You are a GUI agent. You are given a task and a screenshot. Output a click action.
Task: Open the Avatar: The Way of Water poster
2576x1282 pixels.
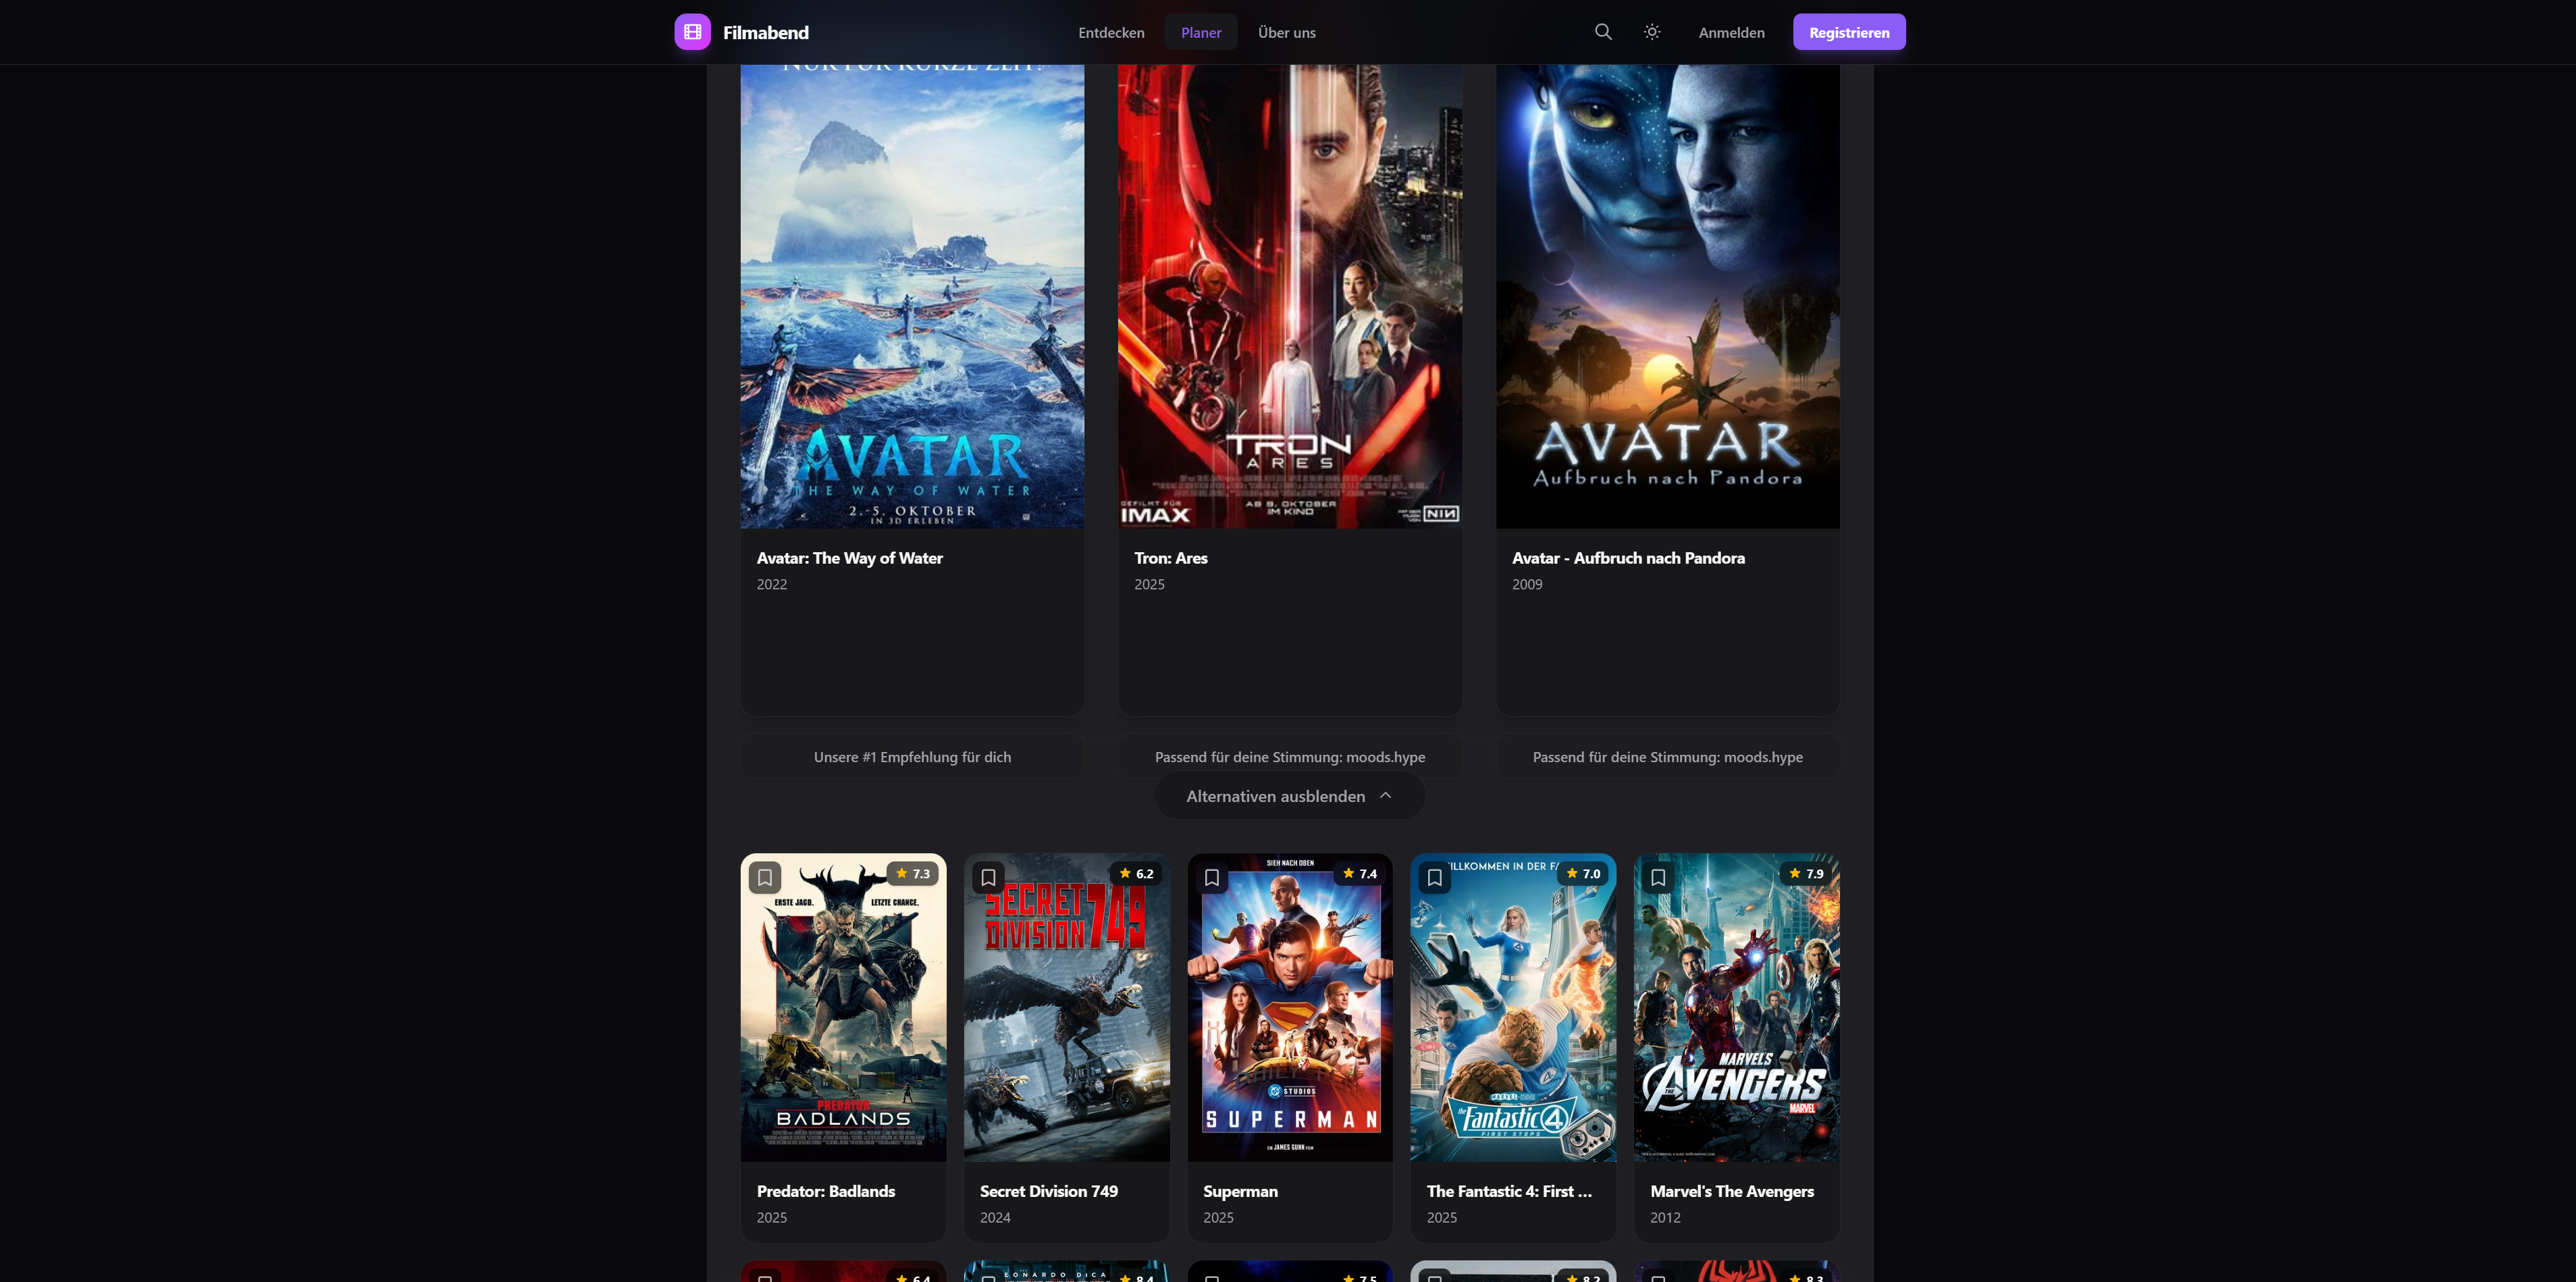912,296
